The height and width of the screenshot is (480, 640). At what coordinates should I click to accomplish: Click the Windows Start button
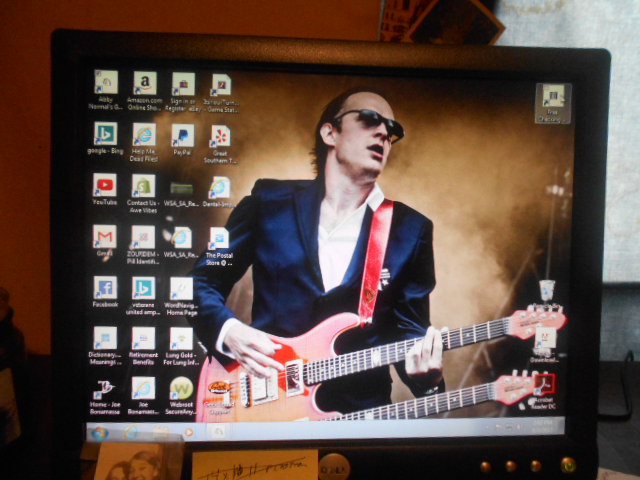(98, 432)
